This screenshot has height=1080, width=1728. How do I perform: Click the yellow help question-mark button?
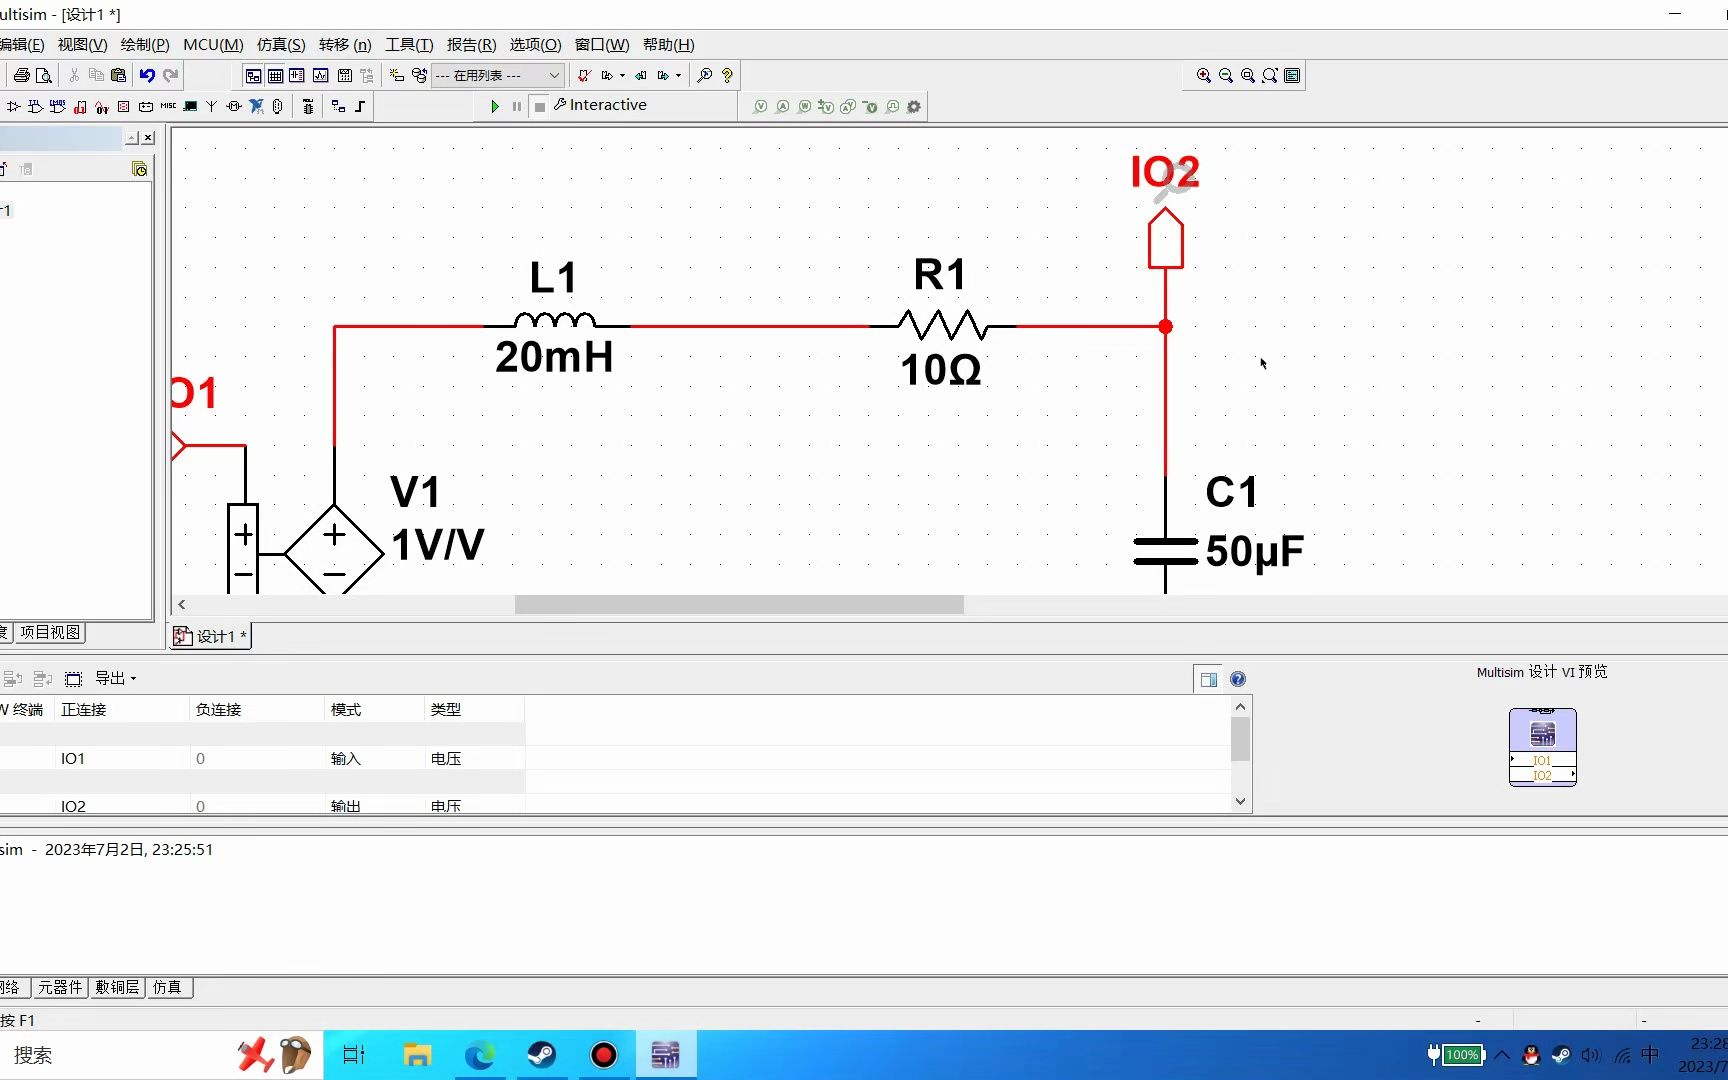(x=727, y=75)
